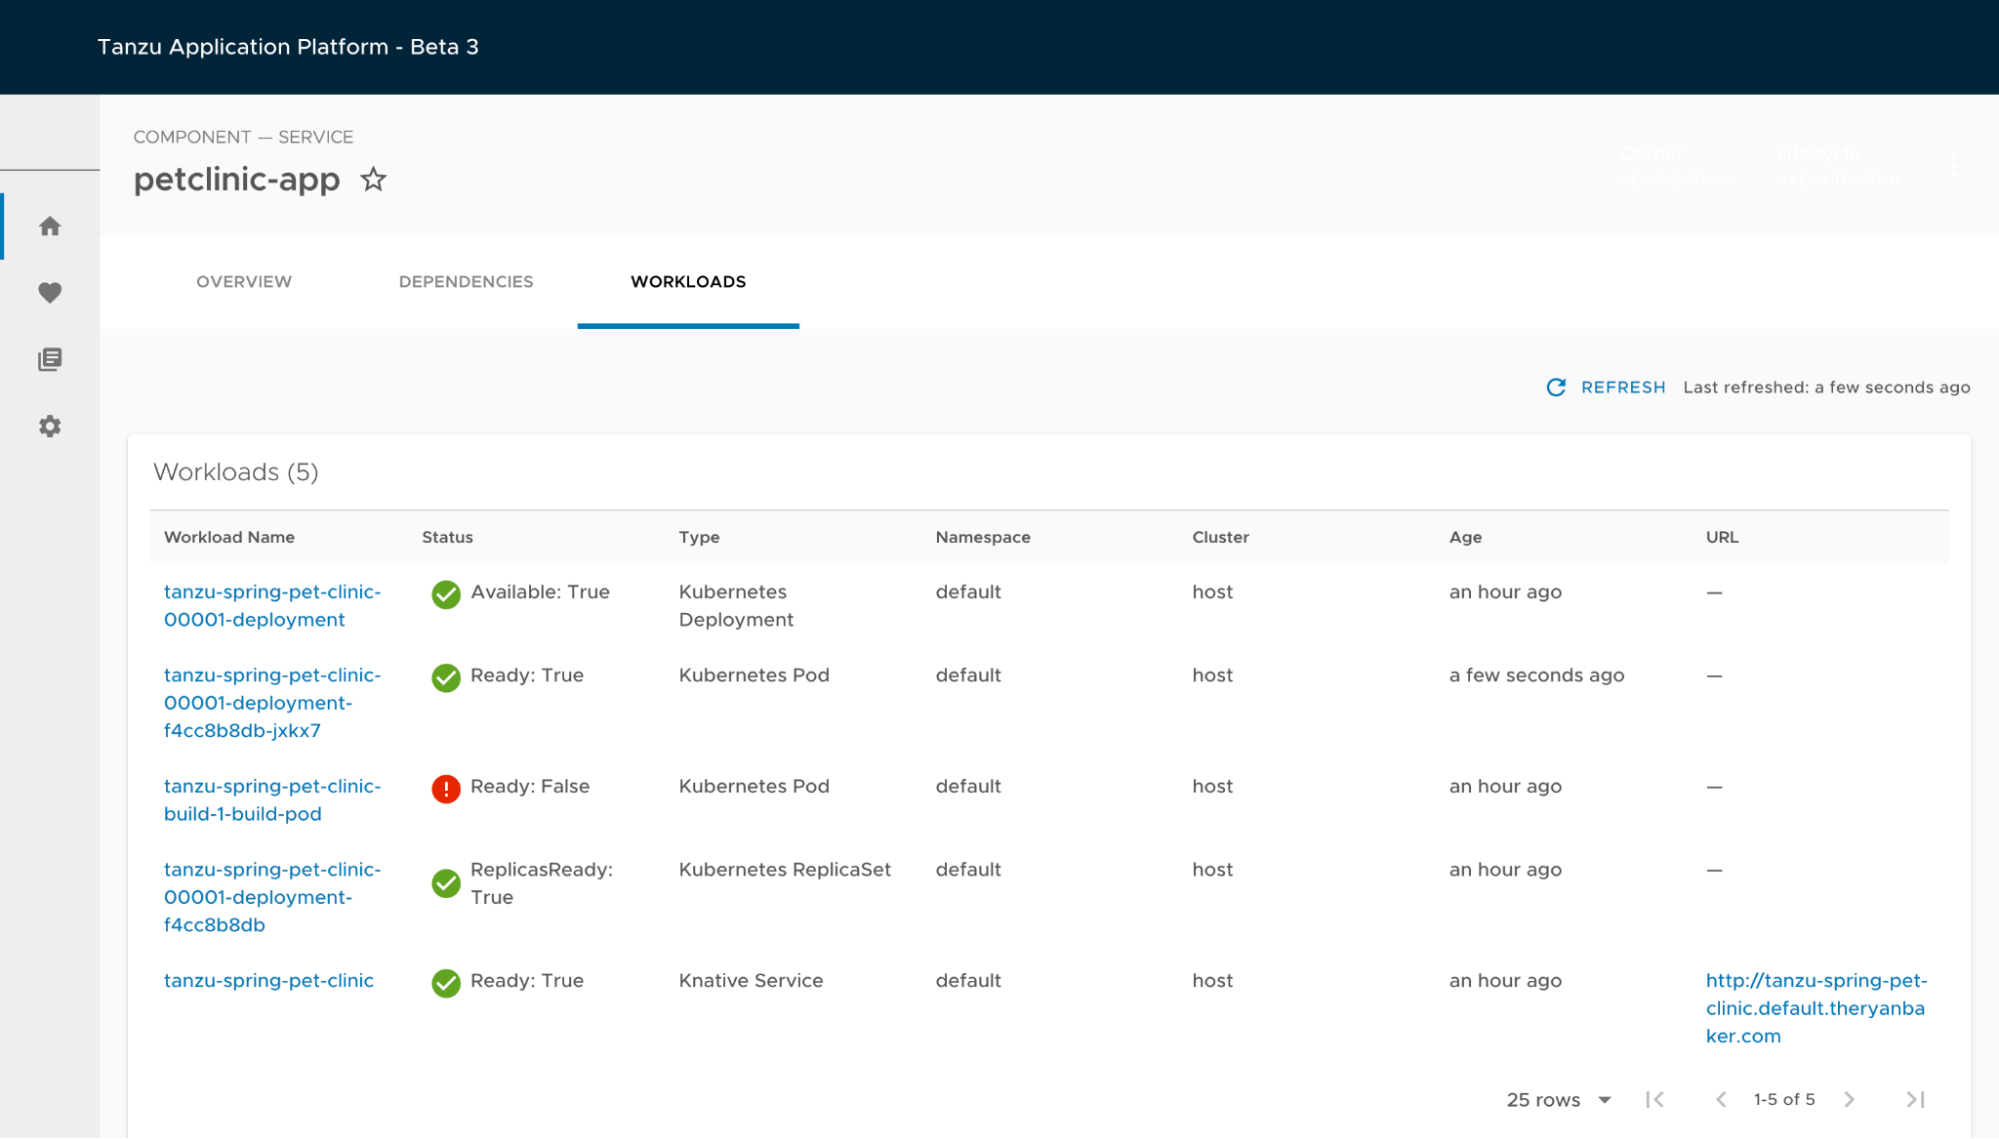Click green check icon beside ReplicasReady: True

(446, 884)
